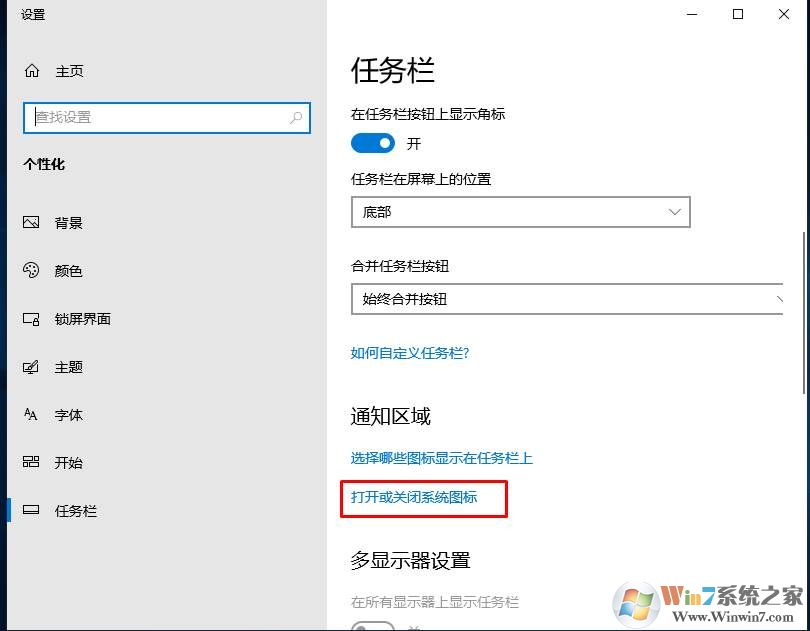Open the 打开或关闭系统图标 link

pyautogui.click(x=414, y=497)
